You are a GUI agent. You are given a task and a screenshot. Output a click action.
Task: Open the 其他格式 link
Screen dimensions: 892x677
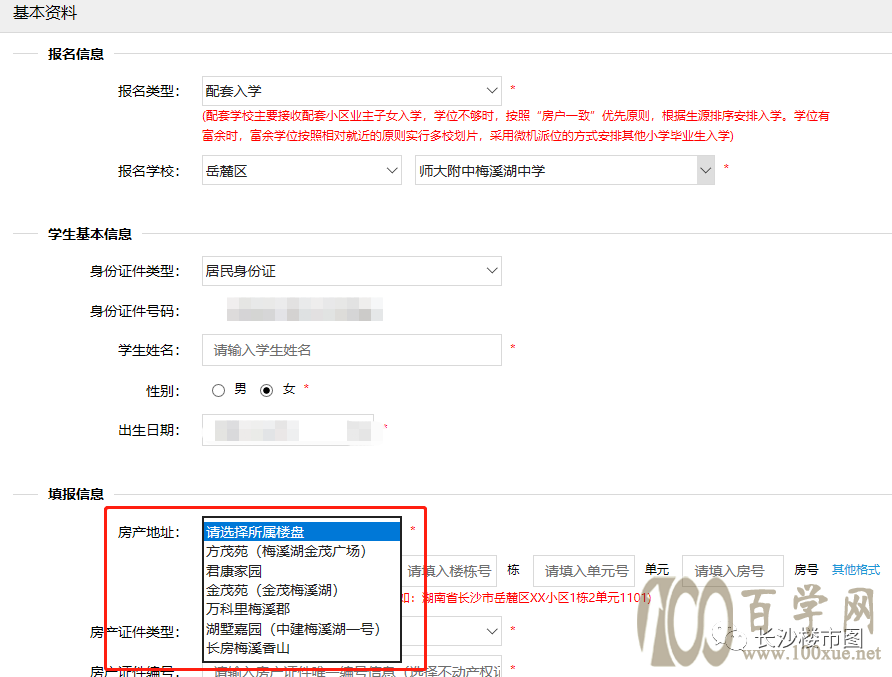tap(856, 569)
